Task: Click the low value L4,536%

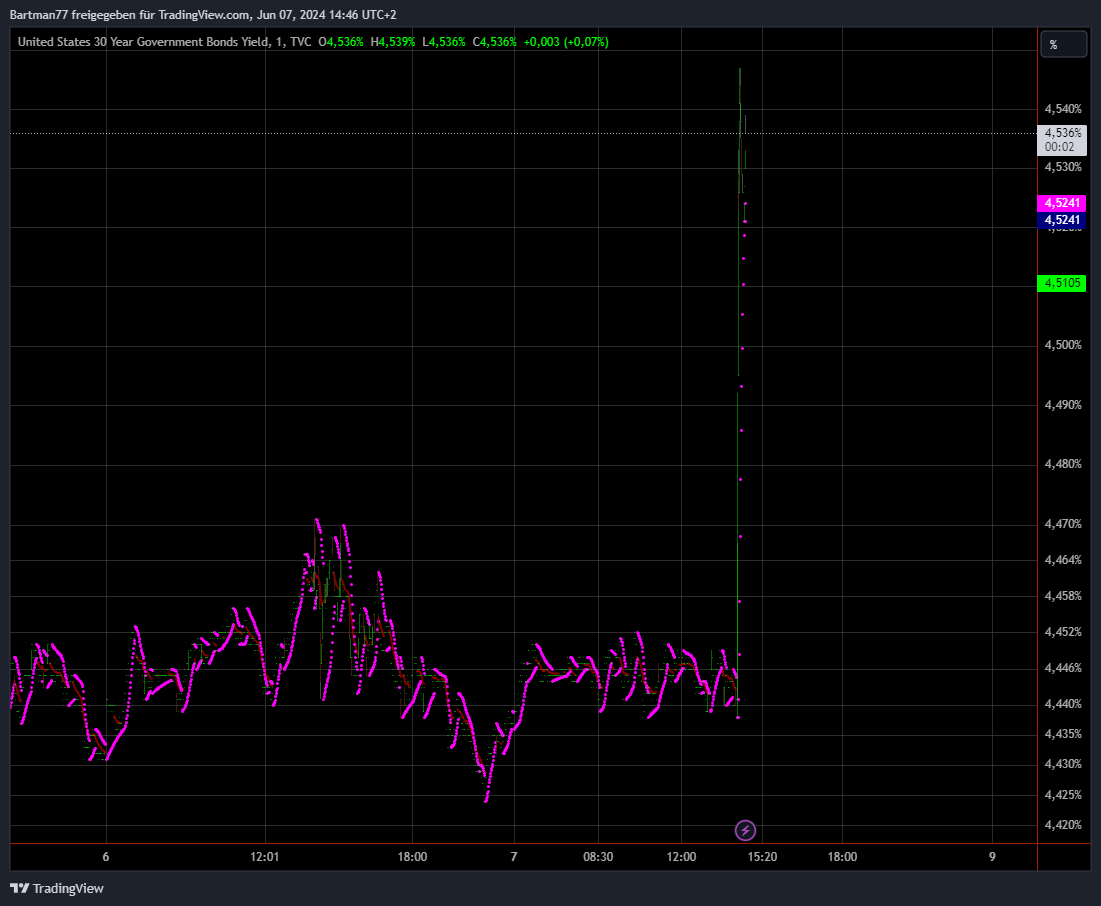Action: pyautogui.click(x=444, y=42)
